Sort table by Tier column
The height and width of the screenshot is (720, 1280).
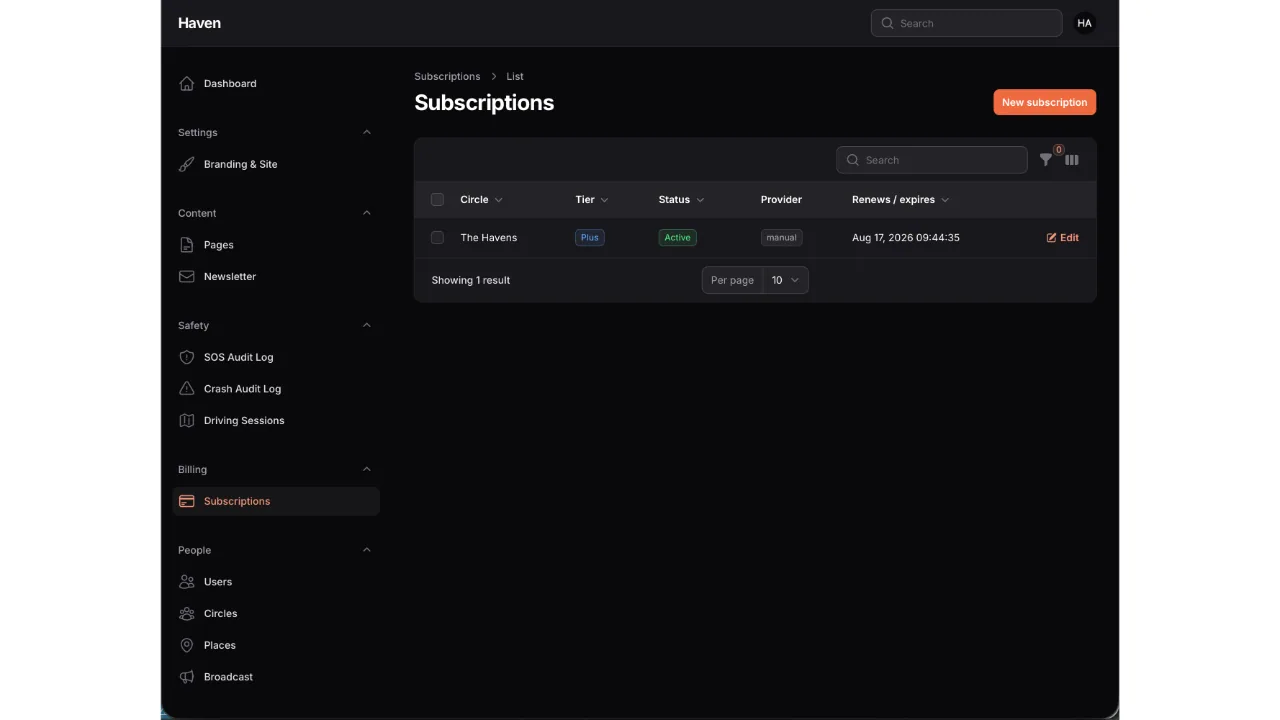pos(592,200)
